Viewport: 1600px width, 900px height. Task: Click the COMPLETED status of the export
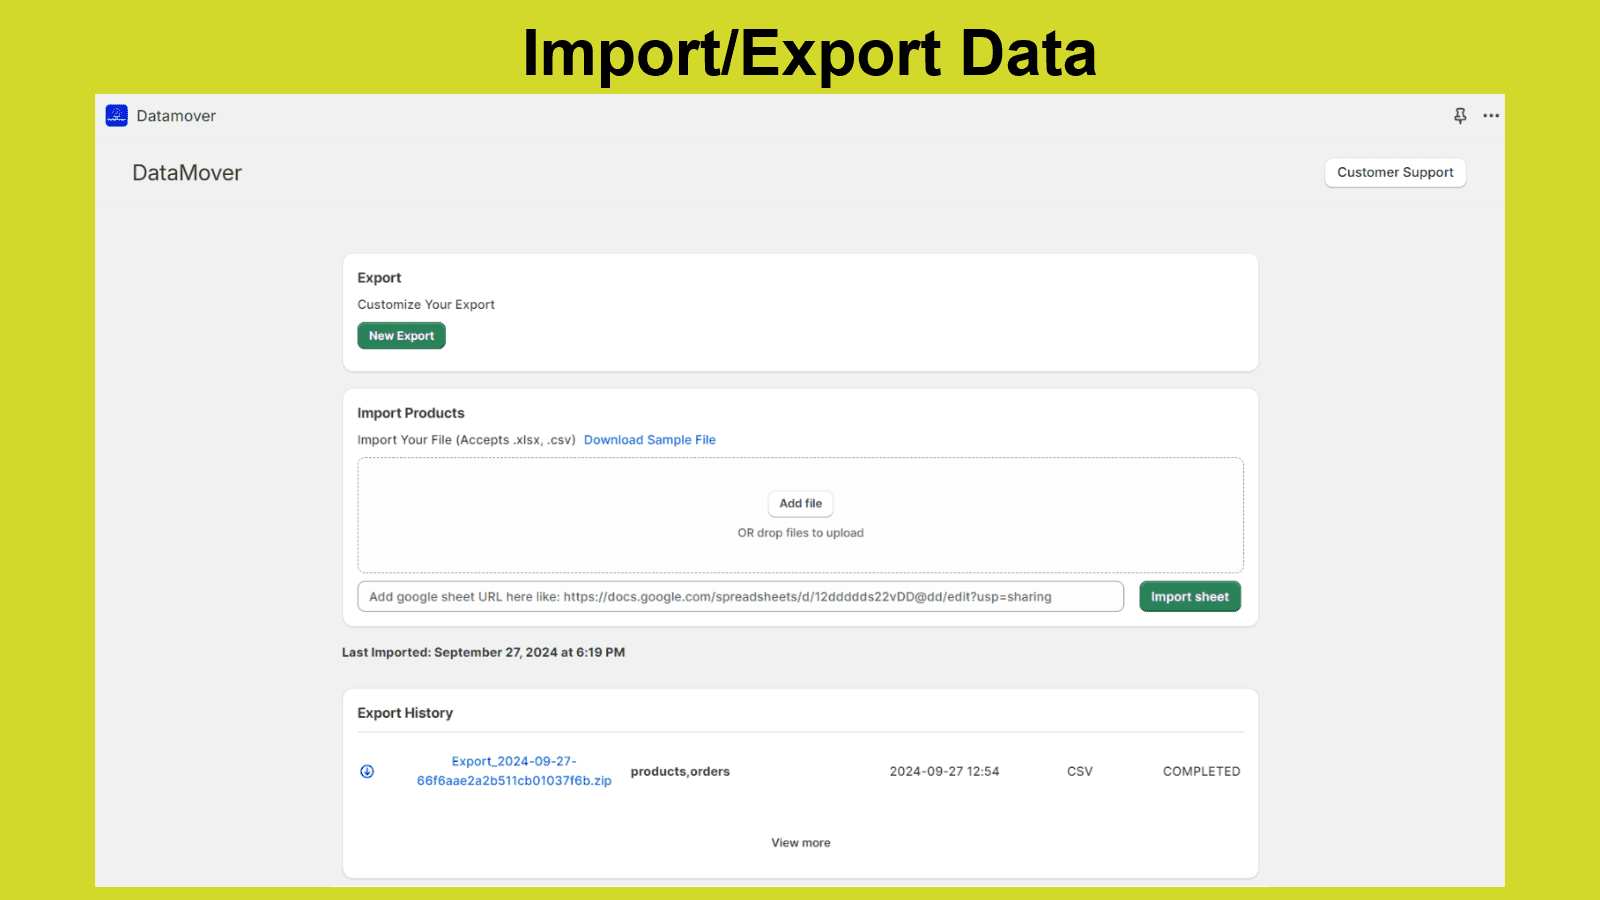(x=1201, y=772)
